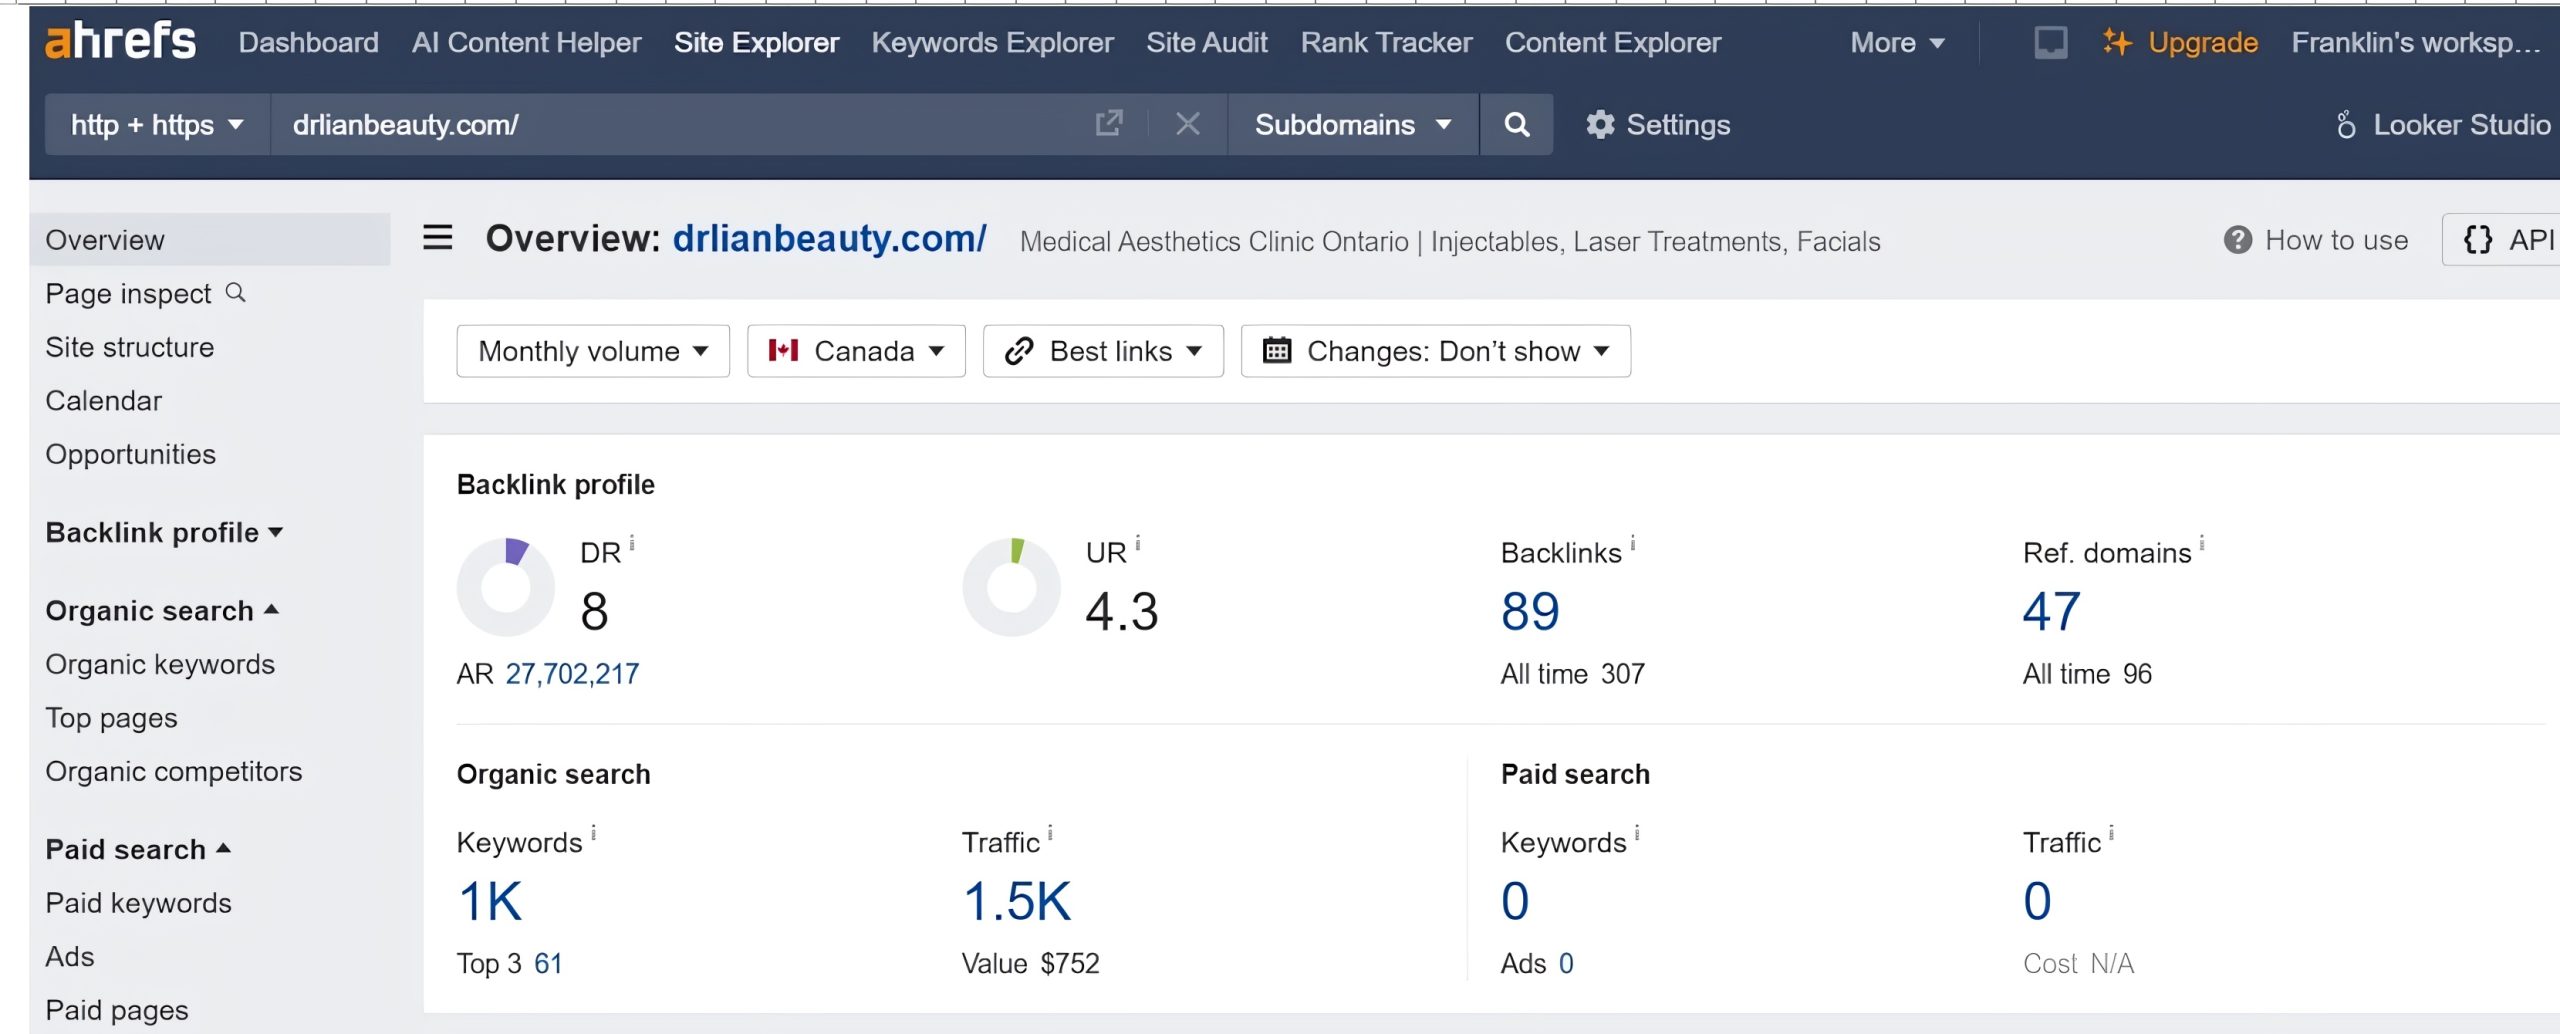Click the API braces button
The height and width of the screenshot is (1034, 2560).
point(2500,240)
